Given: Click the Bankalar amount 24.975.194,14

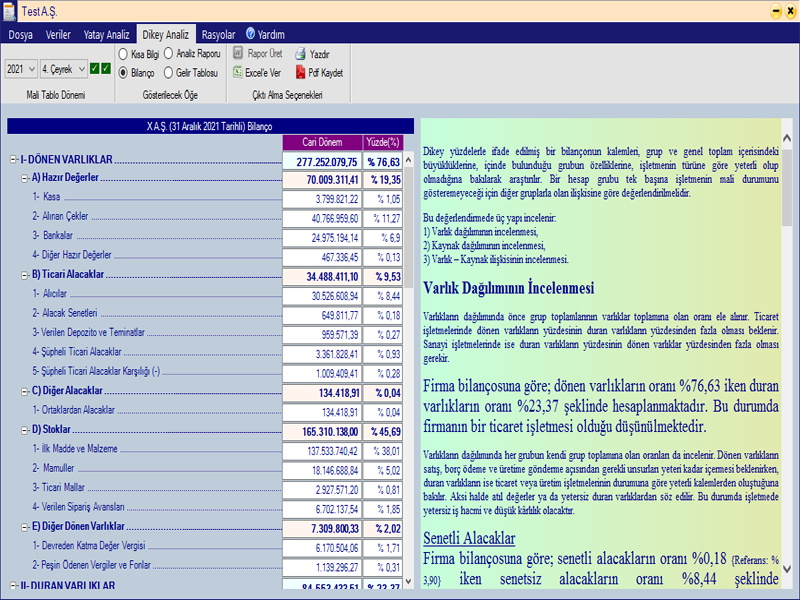Looking at the screenshot, I should click(322, 238).
